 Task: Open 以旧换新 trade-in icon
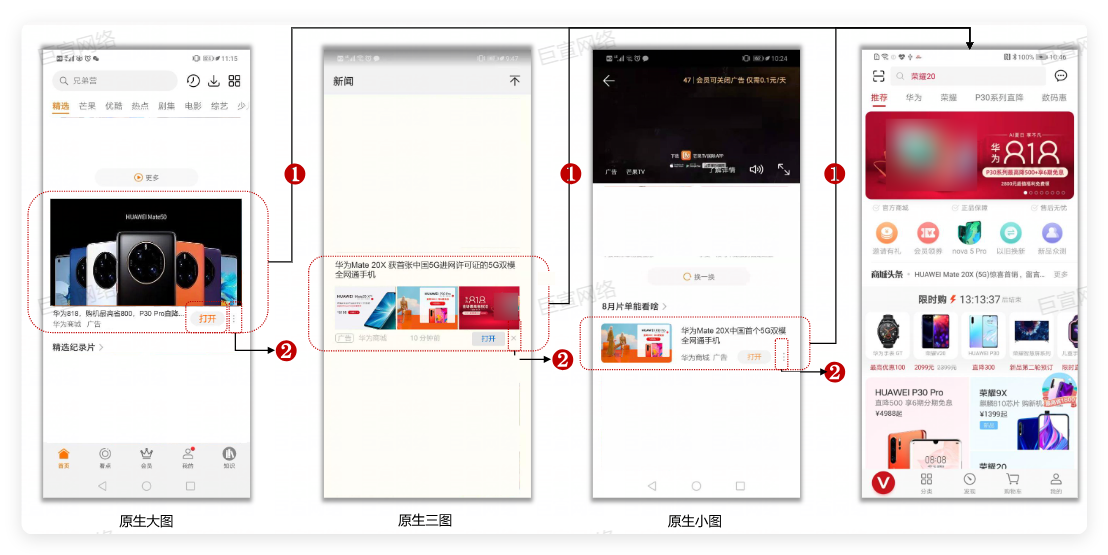click(1010, 238)
